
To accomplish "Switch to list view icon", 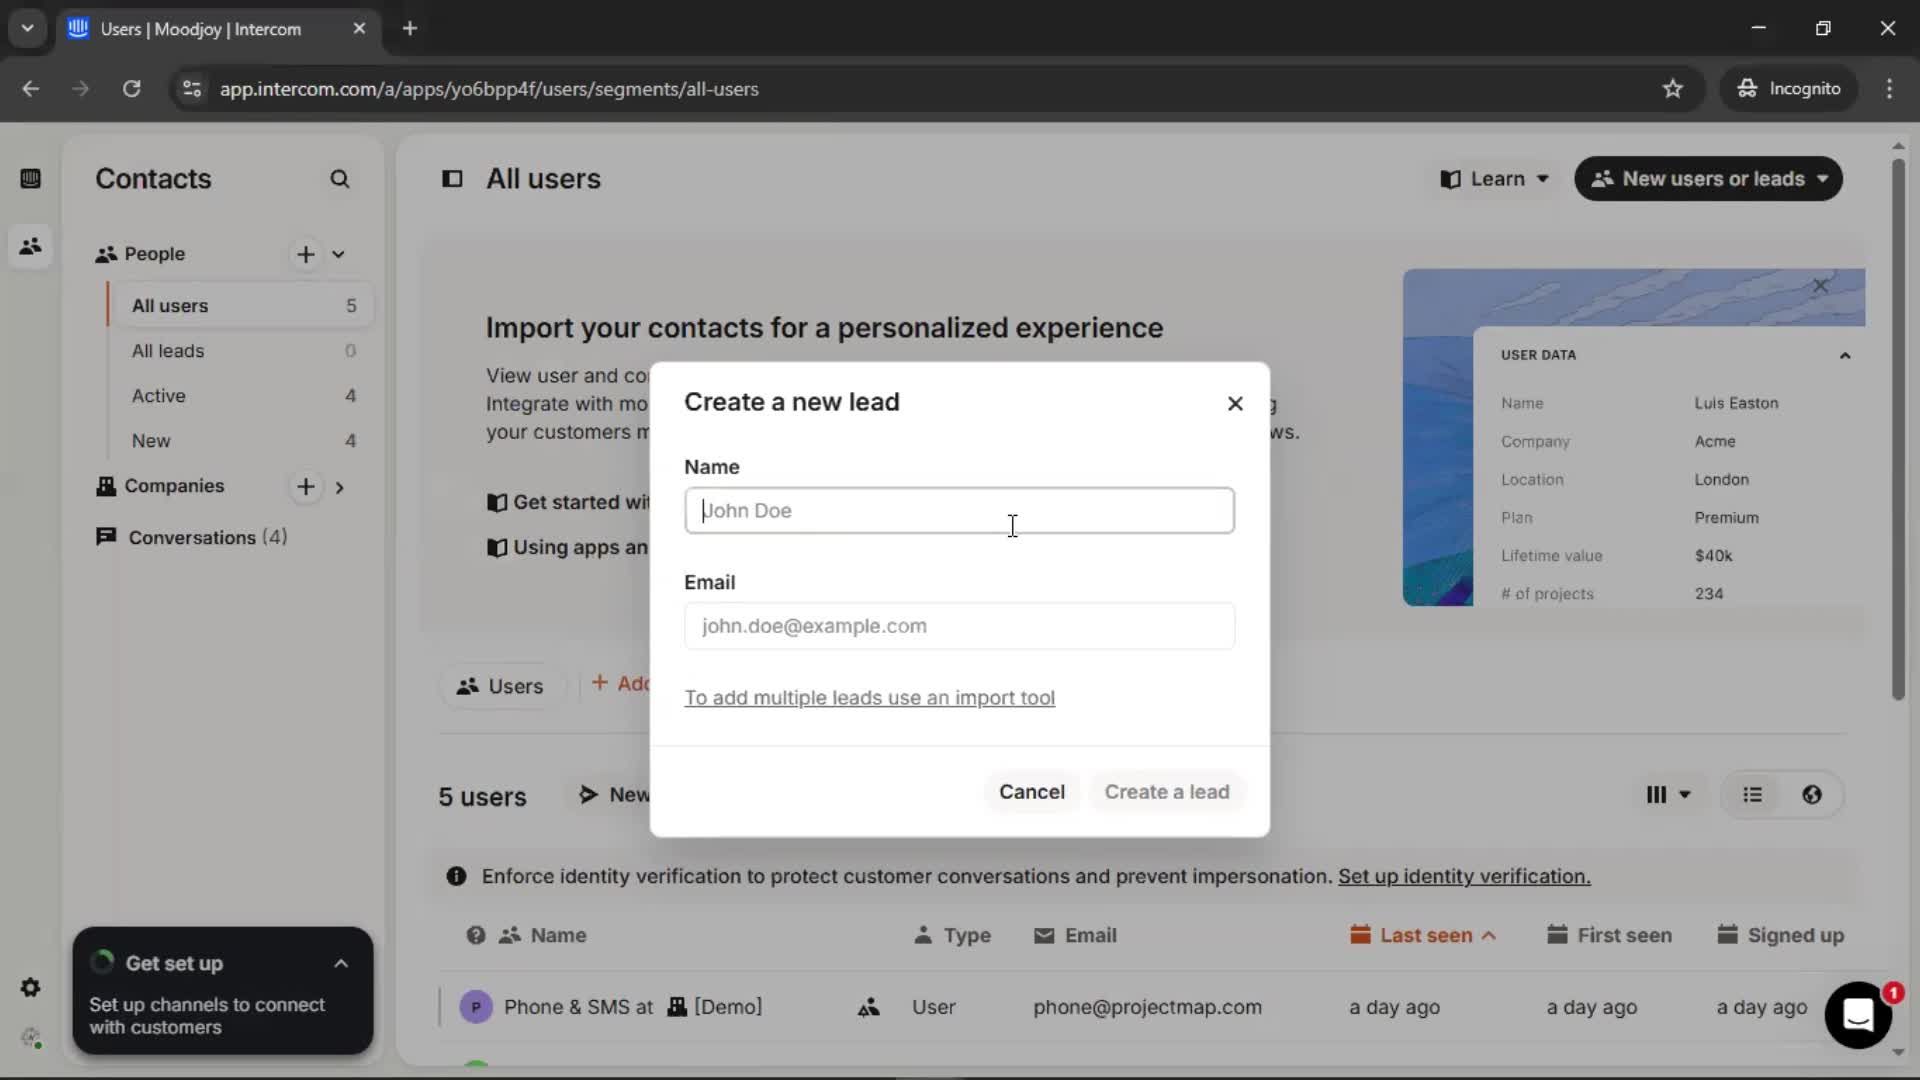I will click(1752, 795).
